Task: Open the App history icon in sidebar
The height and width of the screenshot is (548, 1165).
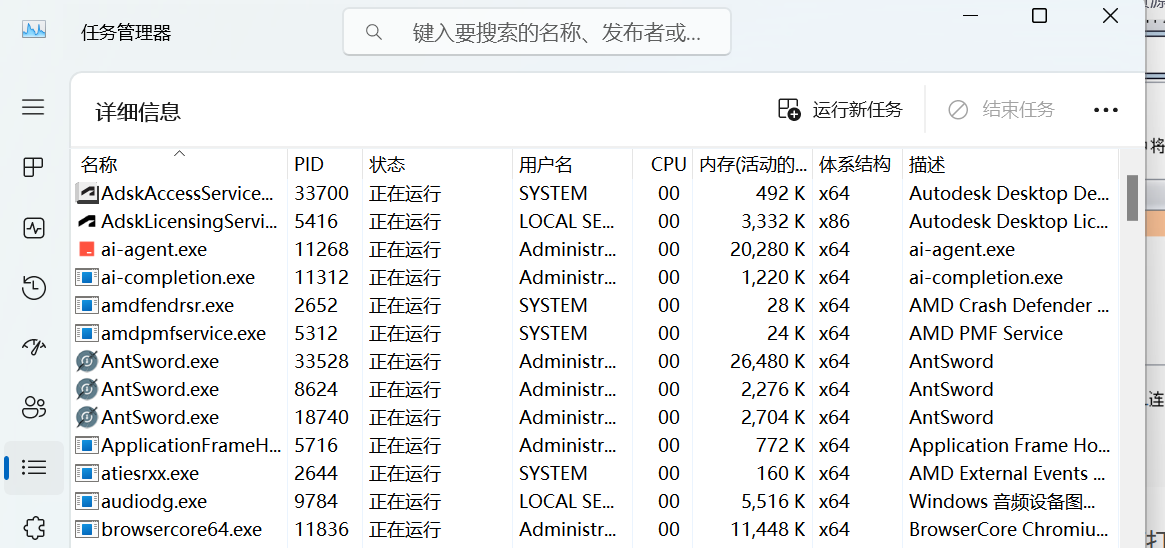Action: click(33, 287)
